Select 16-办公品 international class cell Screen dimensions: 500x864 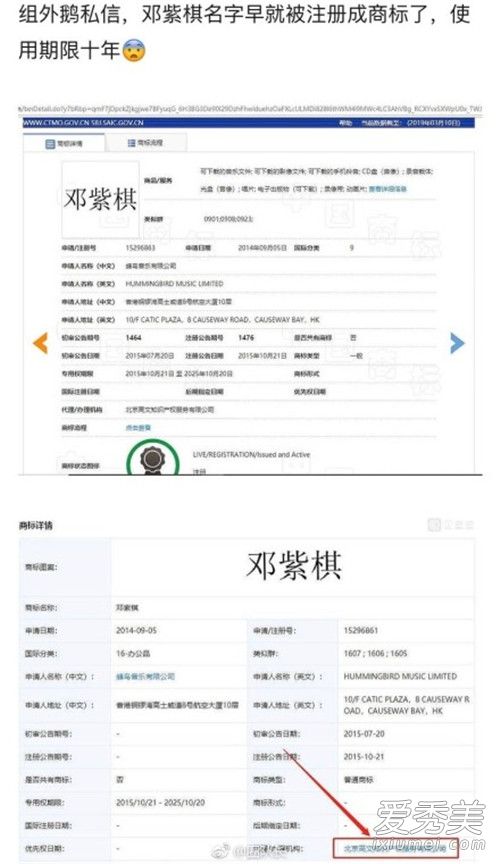pyautogui.click(x=133, y=654)
